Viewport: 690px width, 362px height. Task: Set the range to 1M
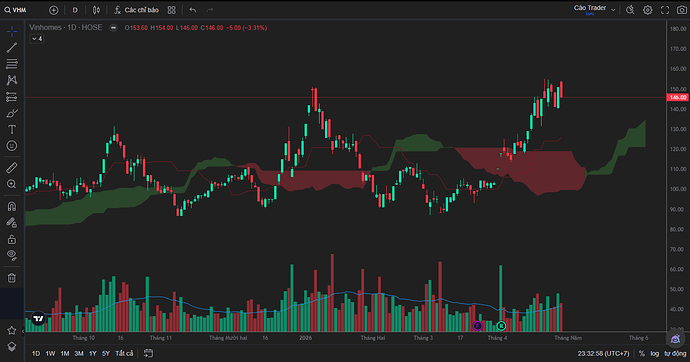point(65,353)
